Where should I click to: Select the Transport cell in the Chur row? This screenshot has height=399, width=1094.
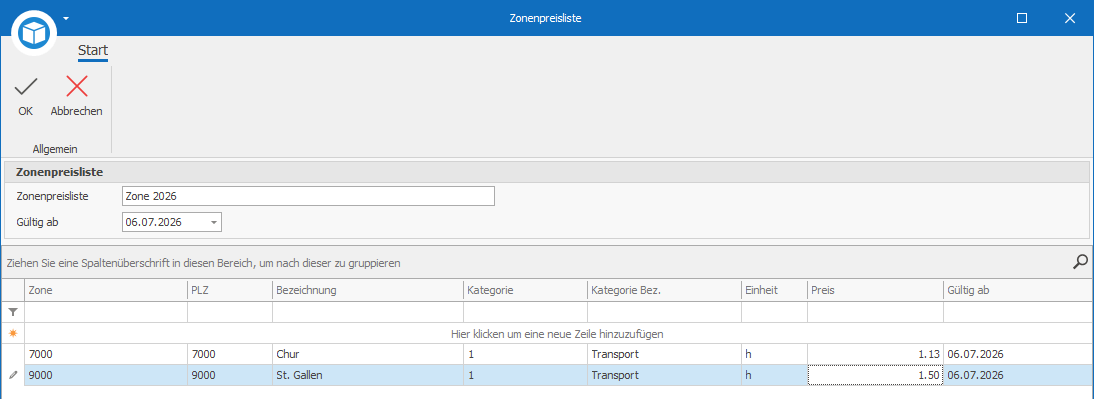tap(664, 354)
